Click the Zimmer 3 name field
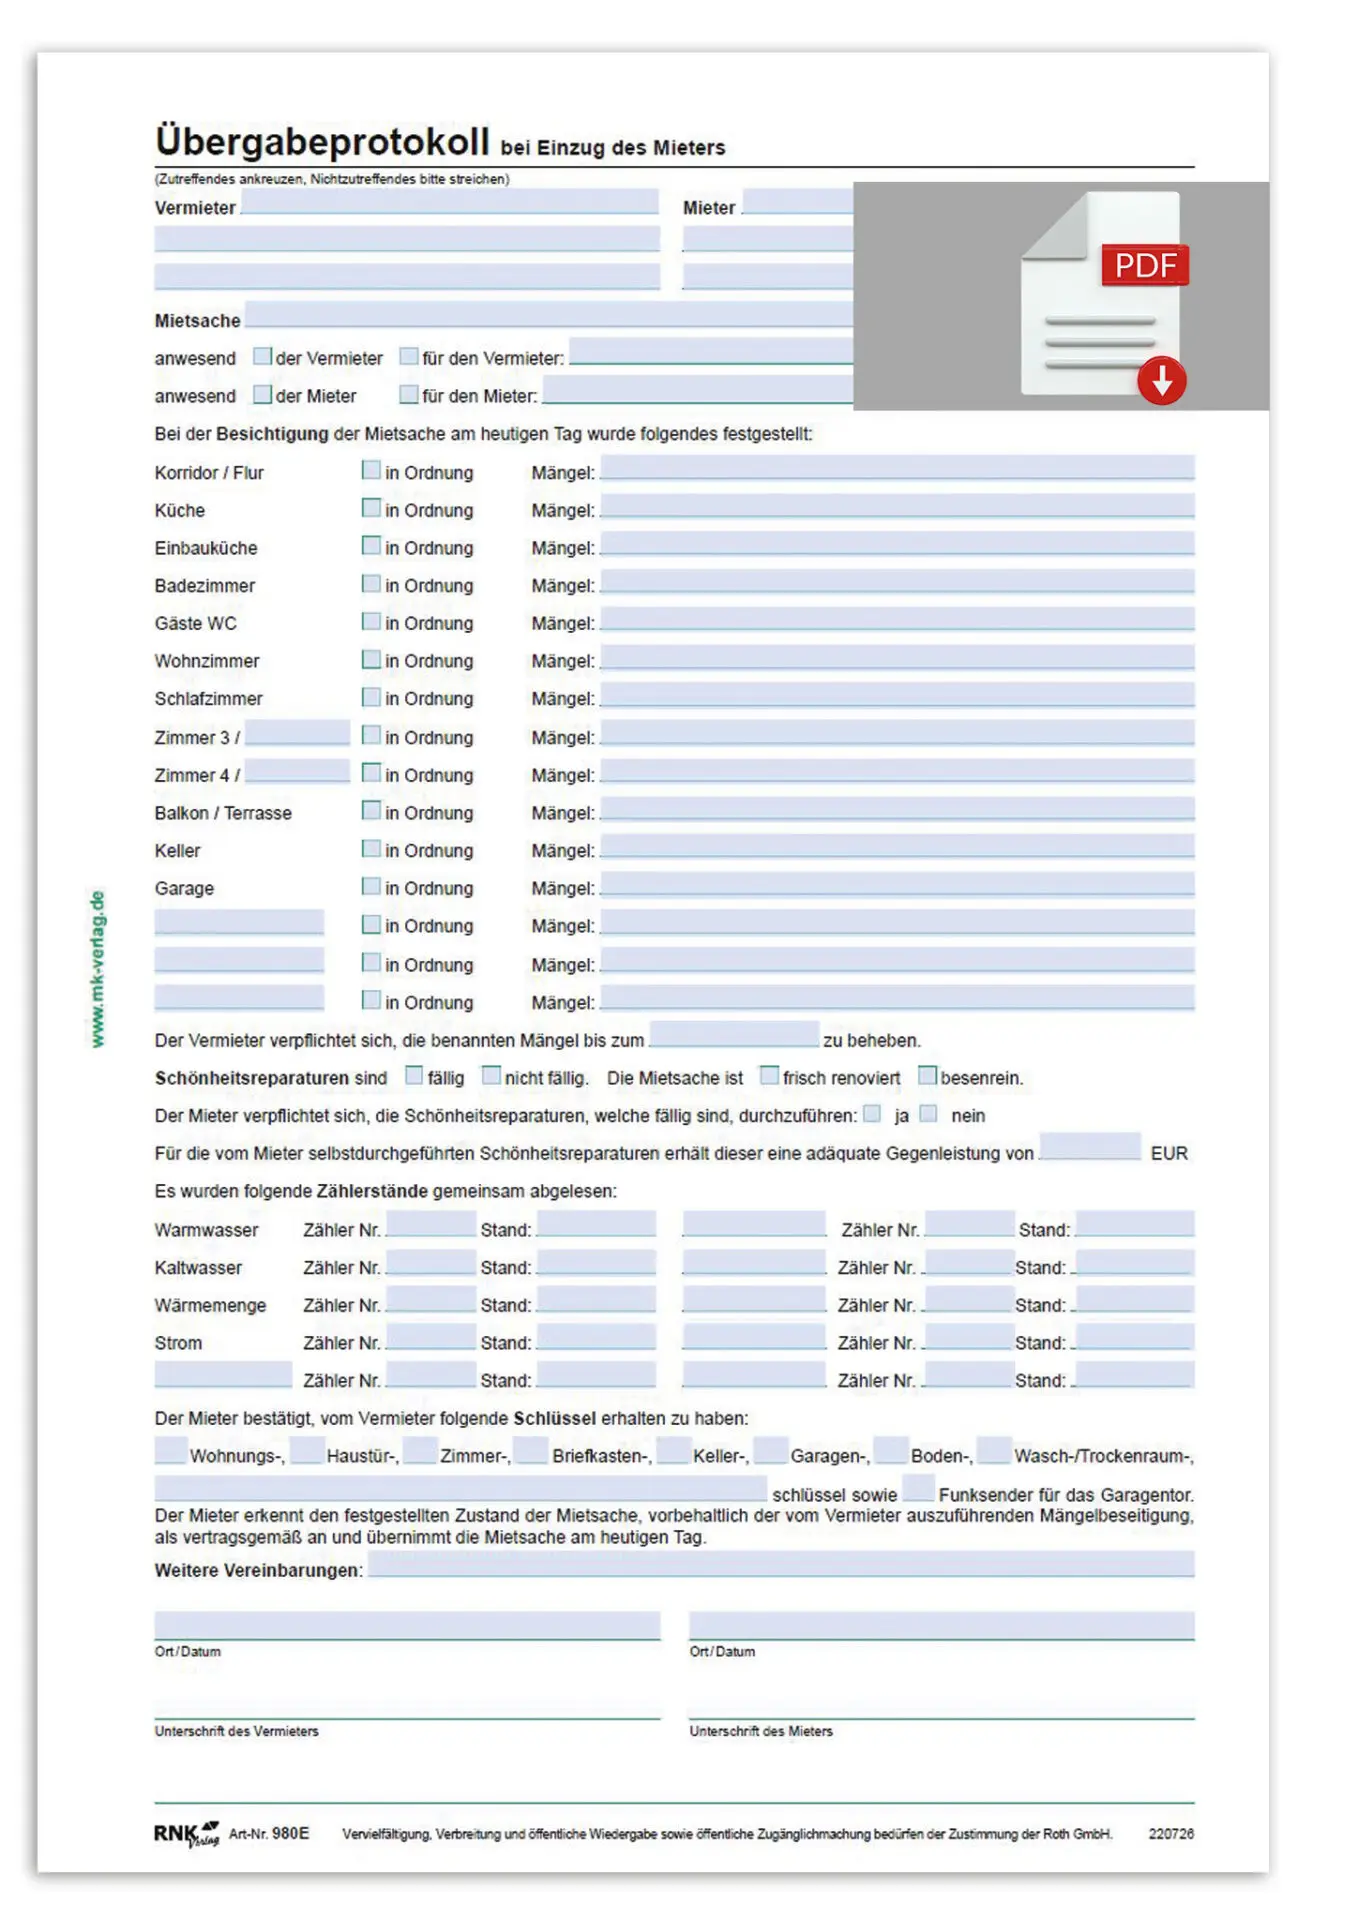 [297, 734]
